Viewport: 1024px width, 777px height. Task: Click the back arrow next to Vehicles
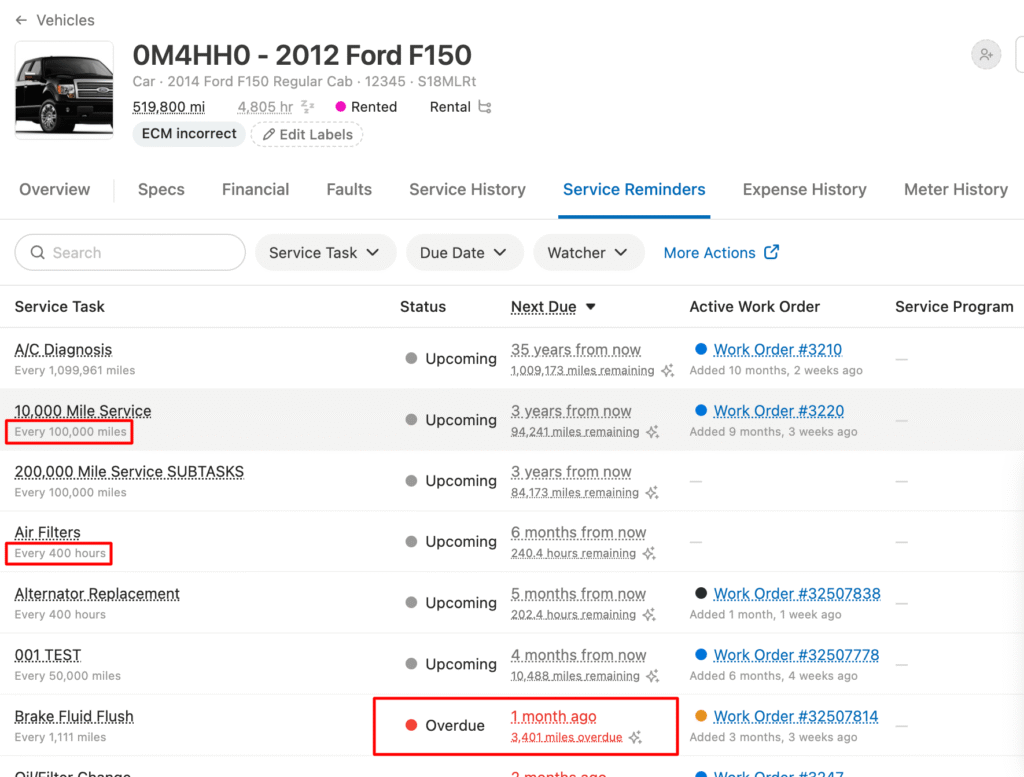pyautogui.click(x=22, y=20)
